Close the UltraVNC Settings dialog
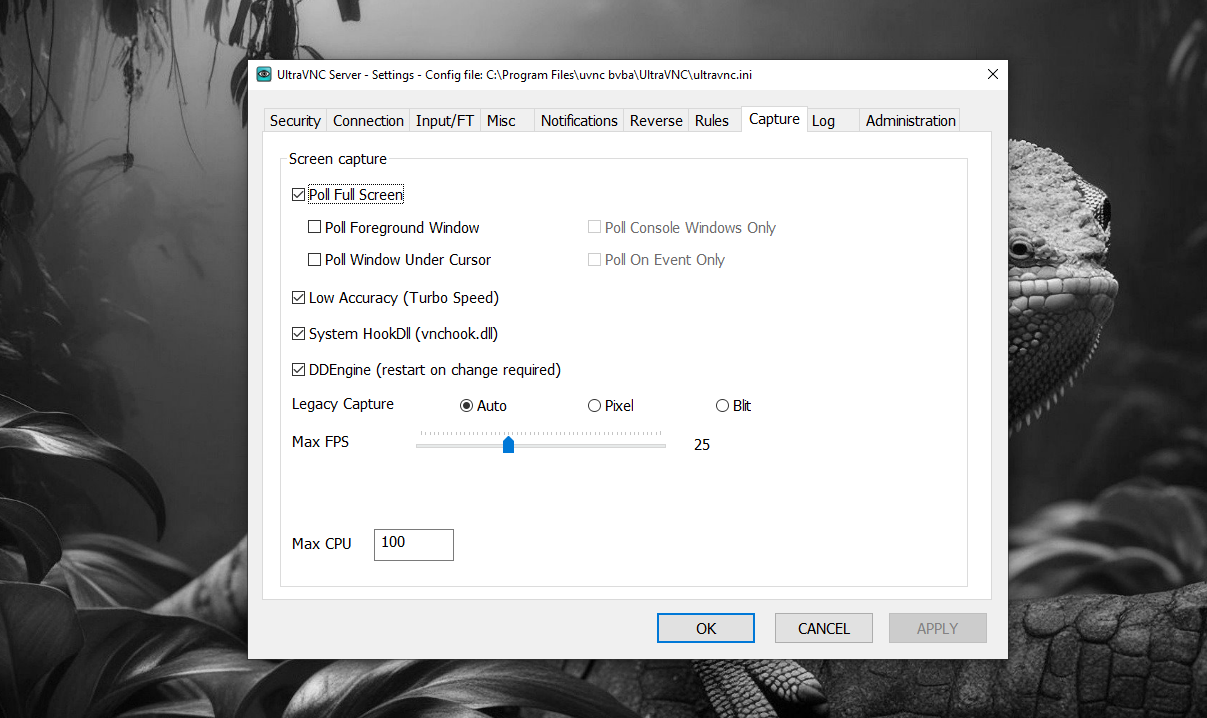The image size is (1207, 718). pos(992,74)
